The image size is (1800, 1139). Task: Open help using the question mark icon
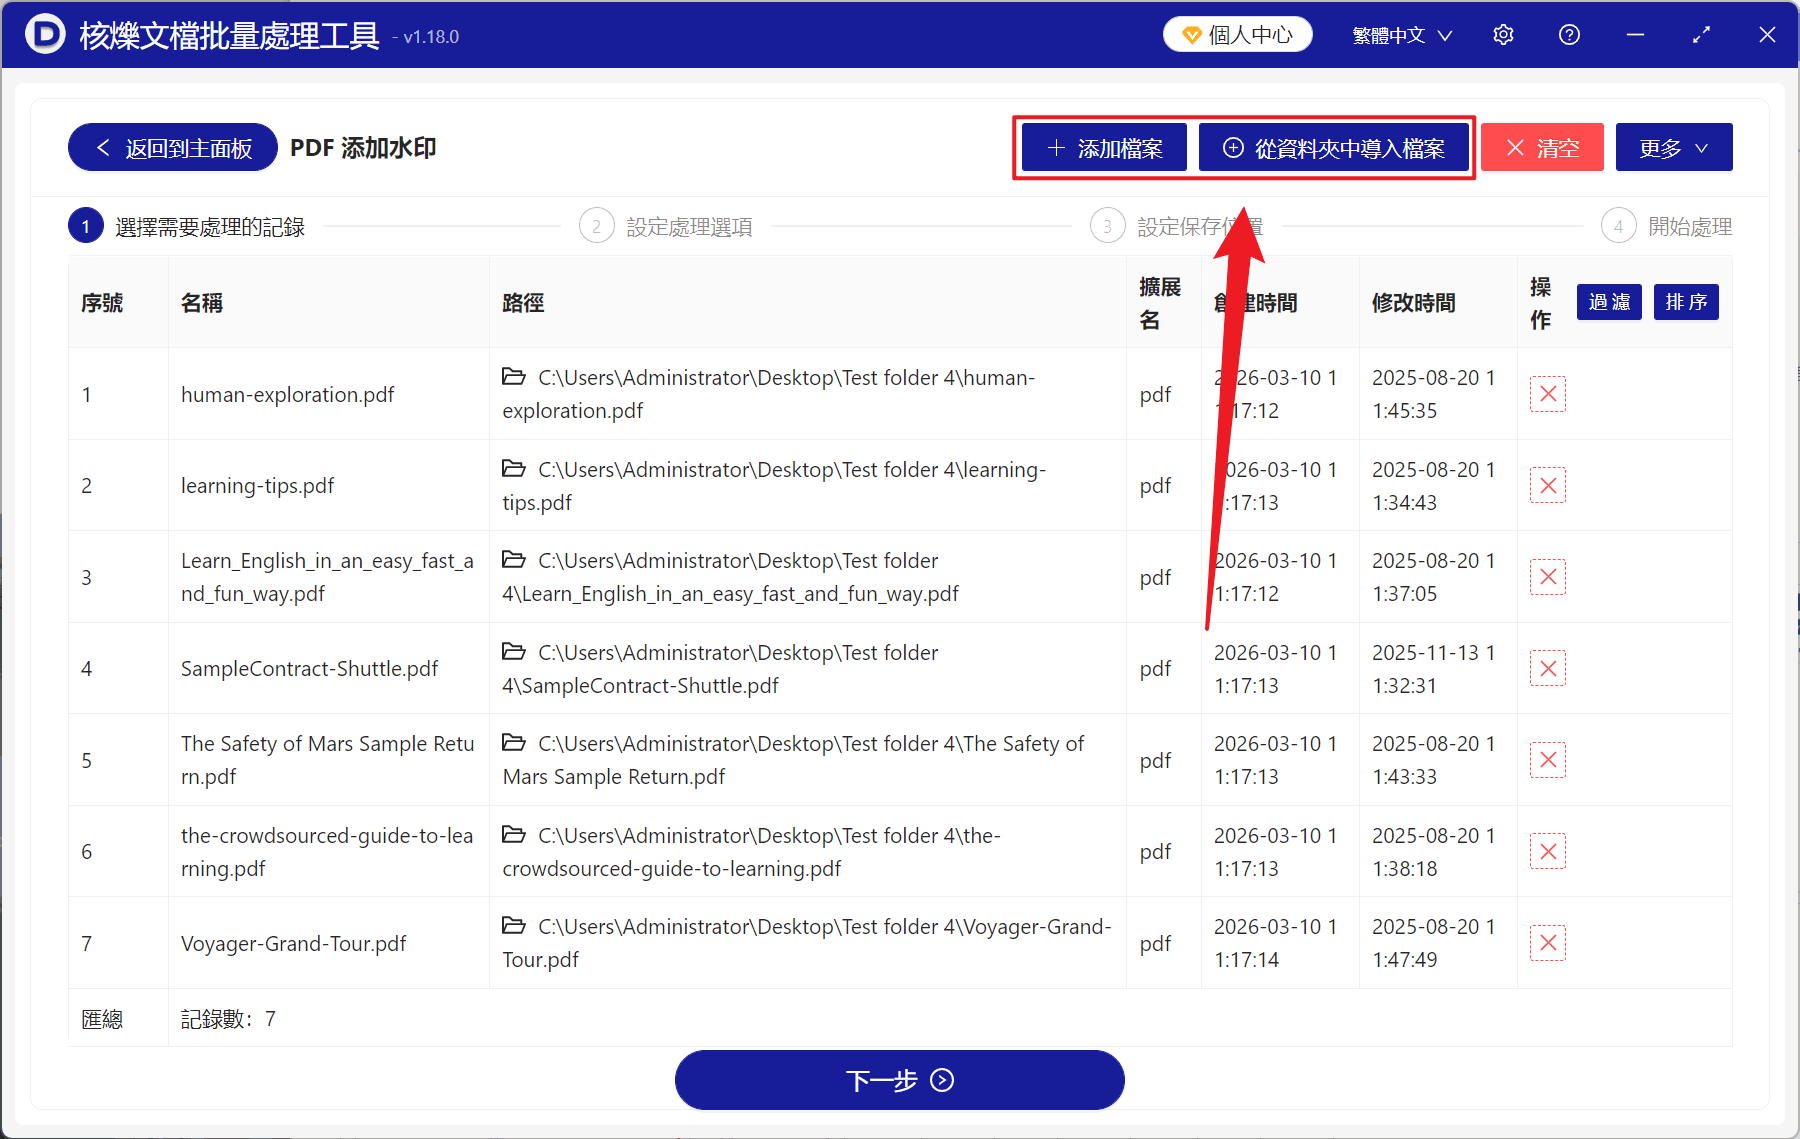1569,34
